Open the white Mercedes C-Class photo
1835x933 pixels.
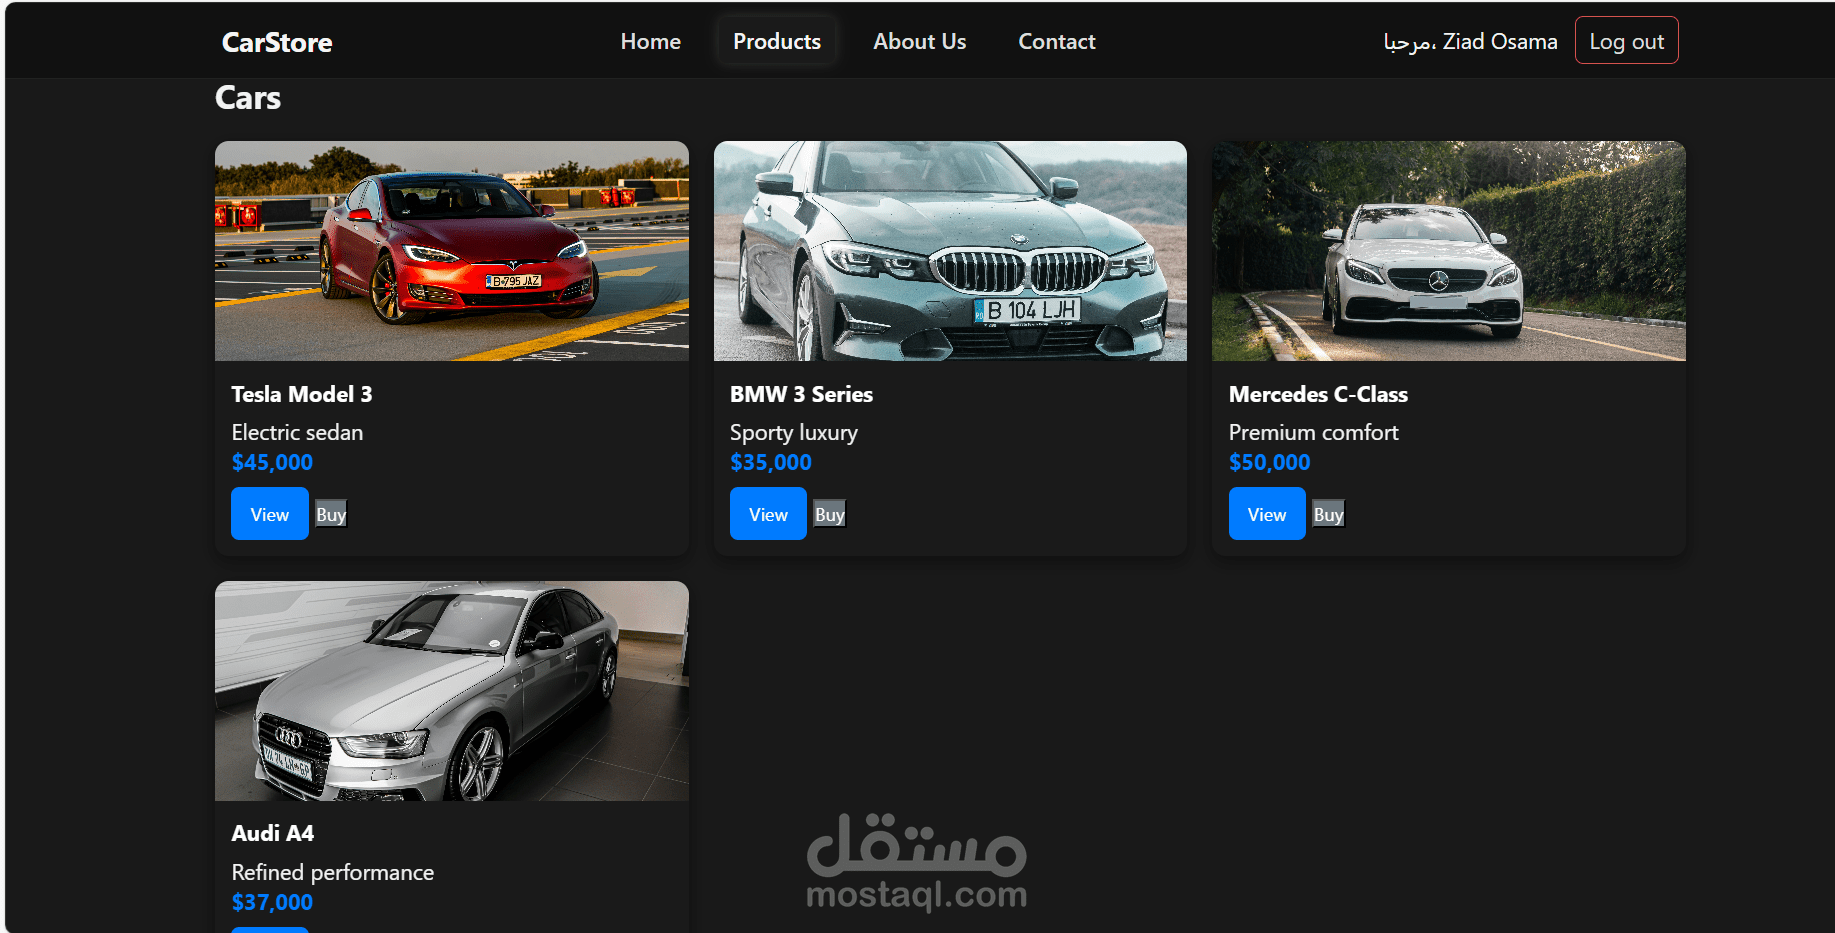point(1449,251)
